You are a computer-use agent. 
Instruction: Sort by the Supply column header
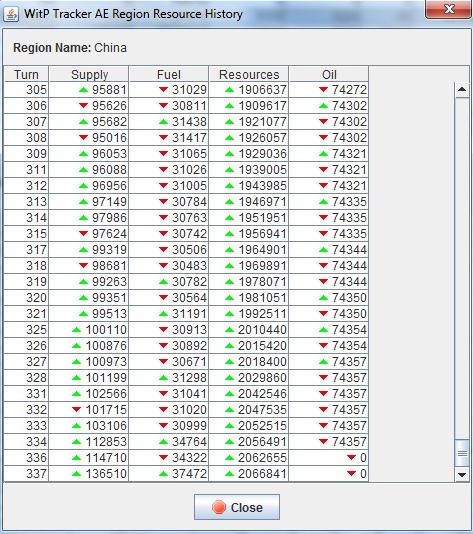[89, 74]
